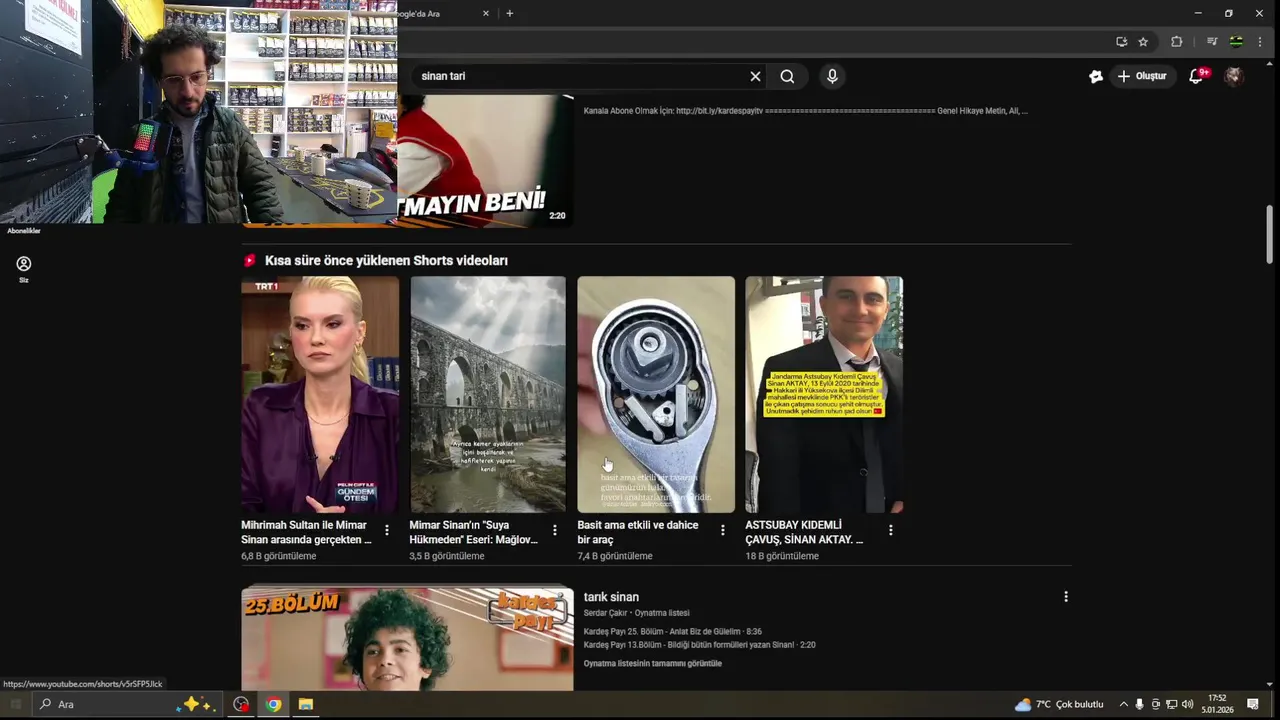
Task: Click title Basit ama etkili ve dahice
Action: coord(638,532)
